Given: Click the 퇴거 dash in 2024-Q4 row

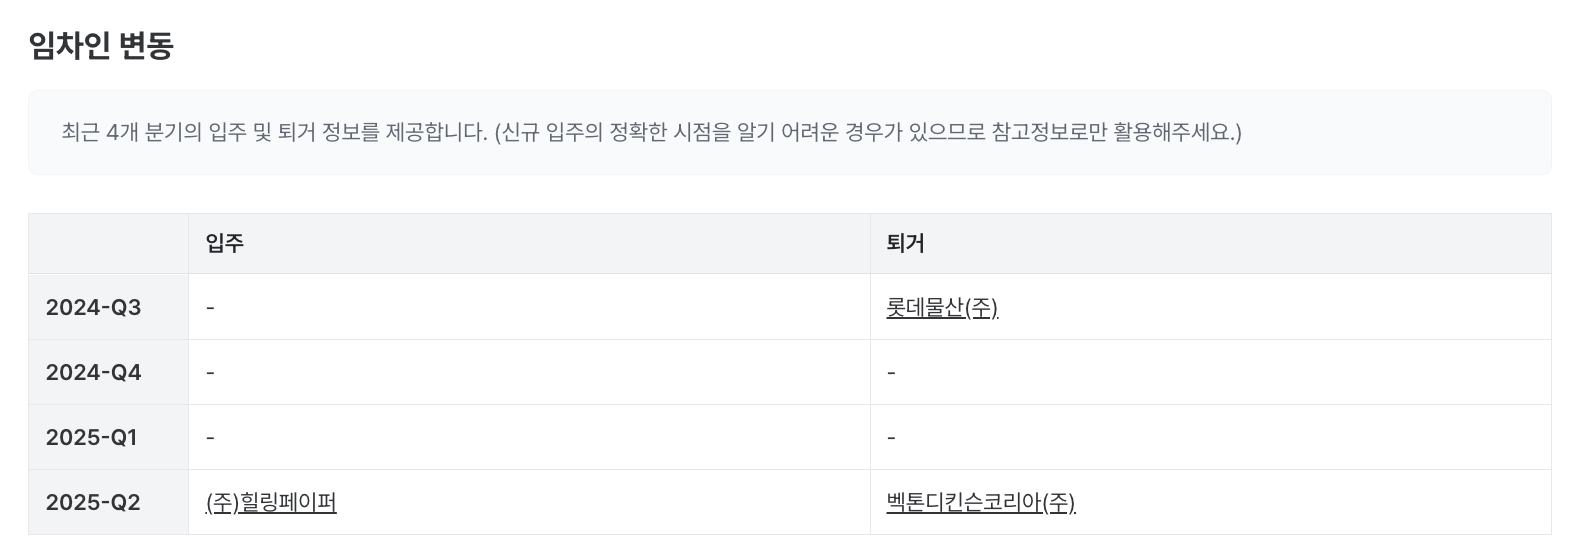Looking at the screenshot, I should [891, 373].
